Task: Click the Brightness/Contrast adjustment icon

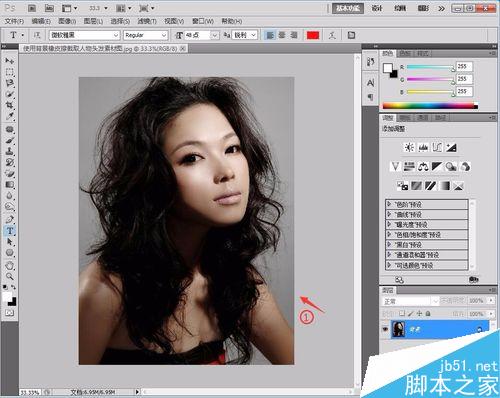Action: 409,147
